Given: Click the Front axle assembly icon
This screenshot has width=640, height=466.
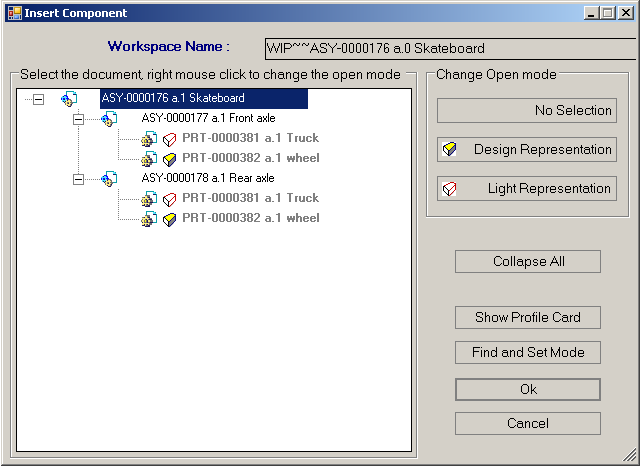Looking at the screenshot, I should [x=109, y=119].
